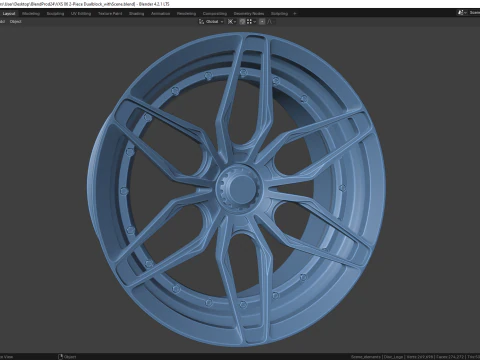Switch to the Rendering workspace
The width and height of the screenshot is (480, 360).
(186, 14)
